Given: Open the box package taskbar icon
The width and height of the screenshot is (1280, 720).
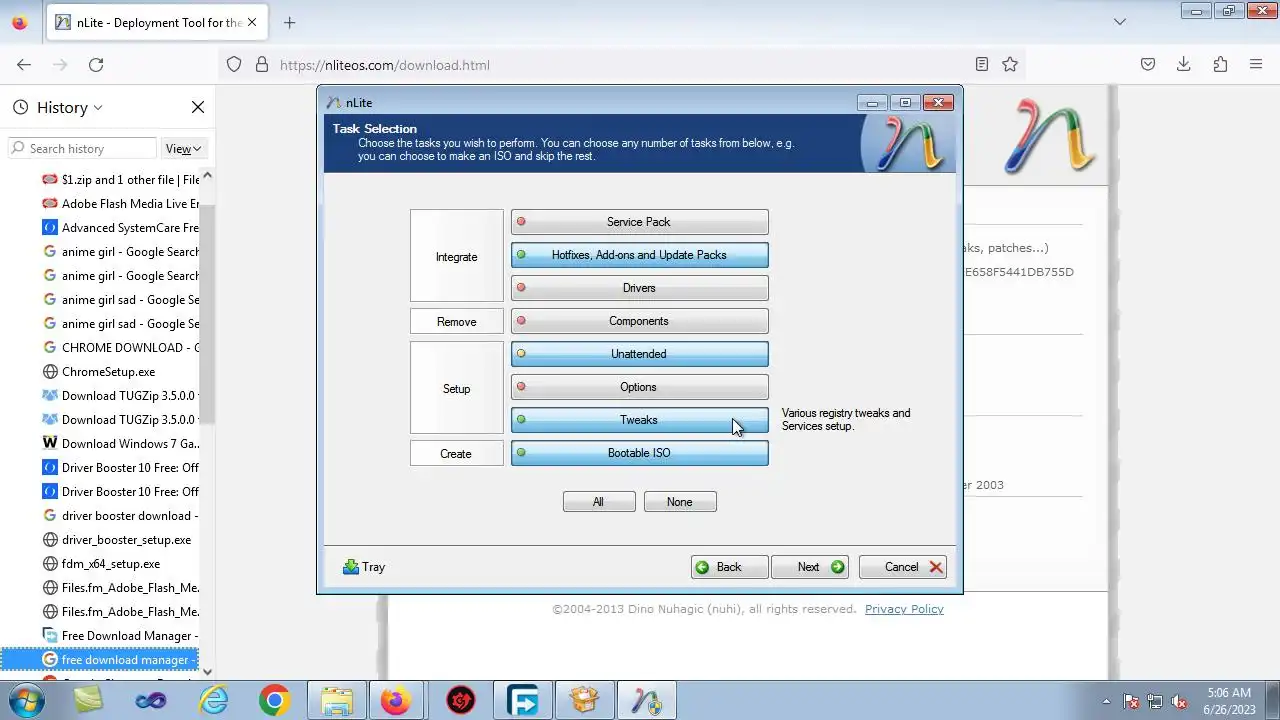Looking at the screenshot, I should (584, 701).
